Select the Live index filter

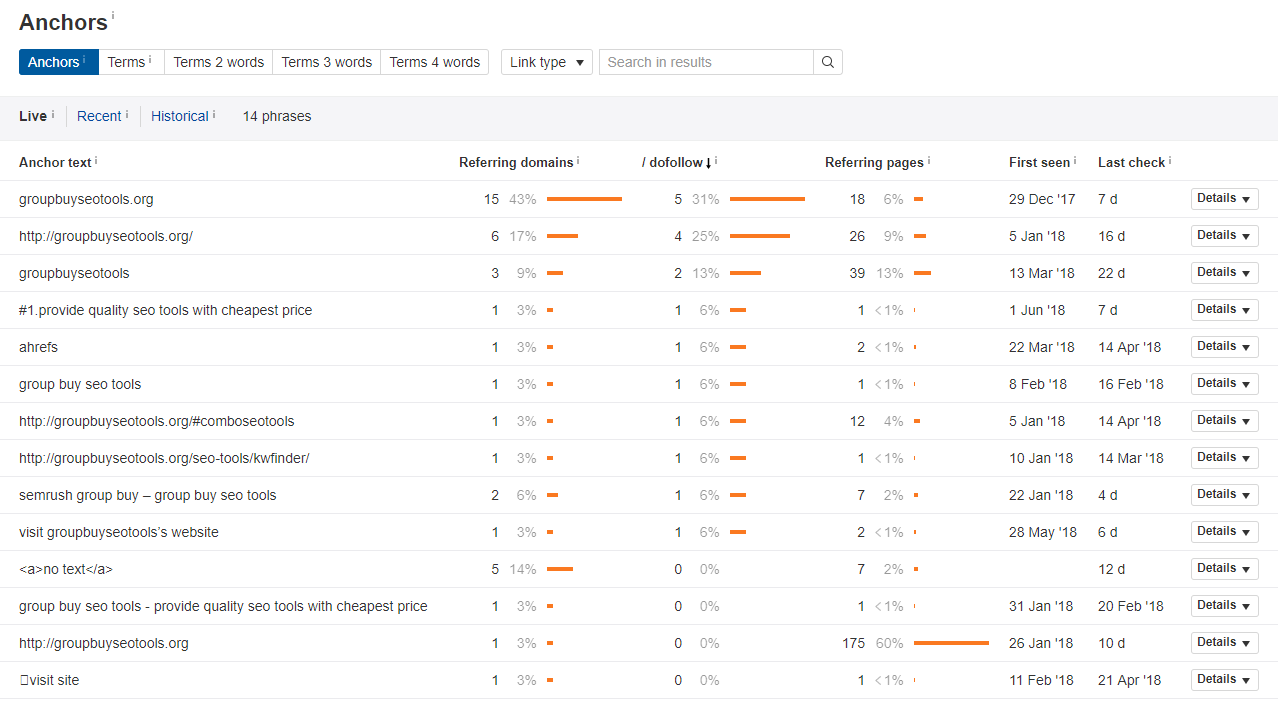coord(33,116)
